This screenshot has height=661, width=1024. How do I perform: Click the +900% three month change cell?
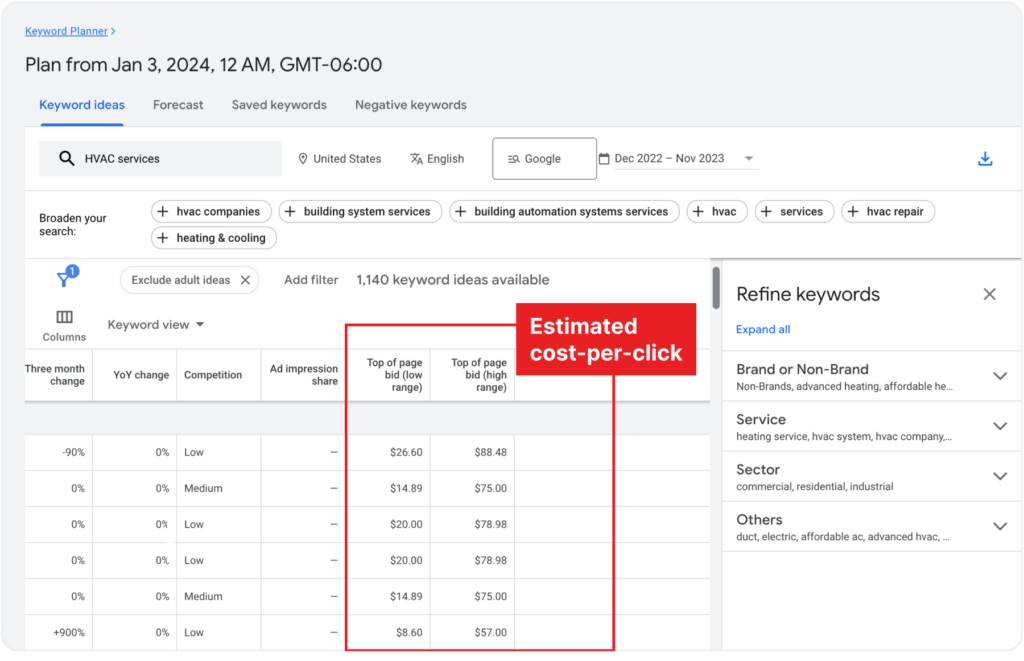69,632
